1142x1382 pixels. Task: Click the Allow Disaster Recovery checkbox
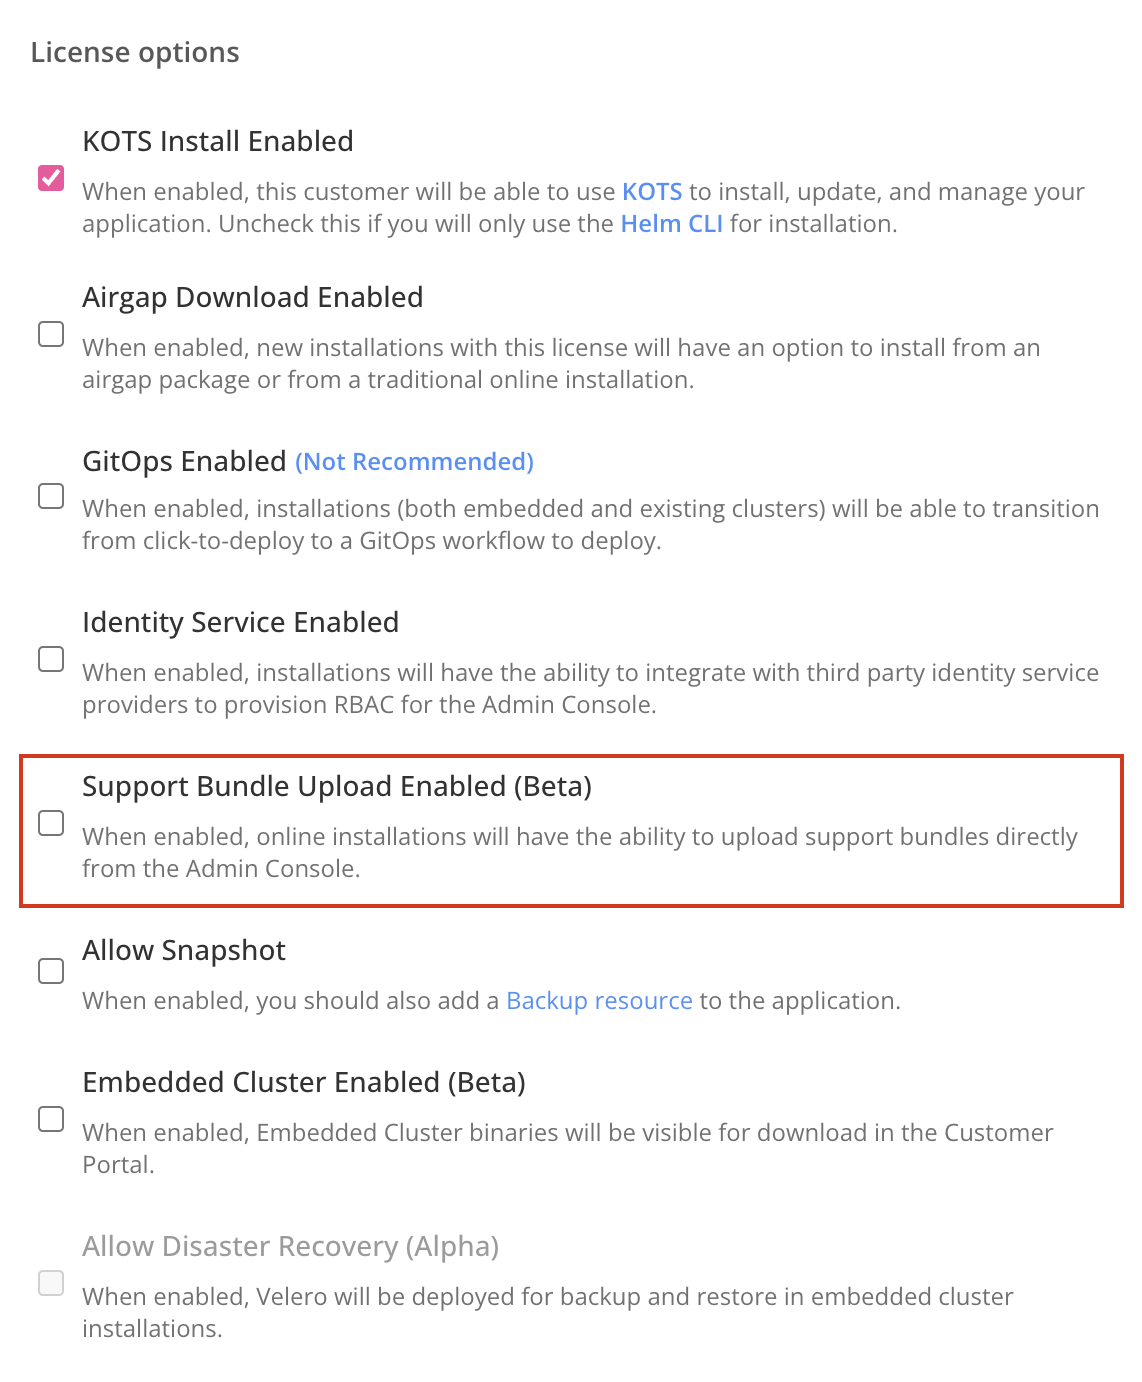[50, 1282]
